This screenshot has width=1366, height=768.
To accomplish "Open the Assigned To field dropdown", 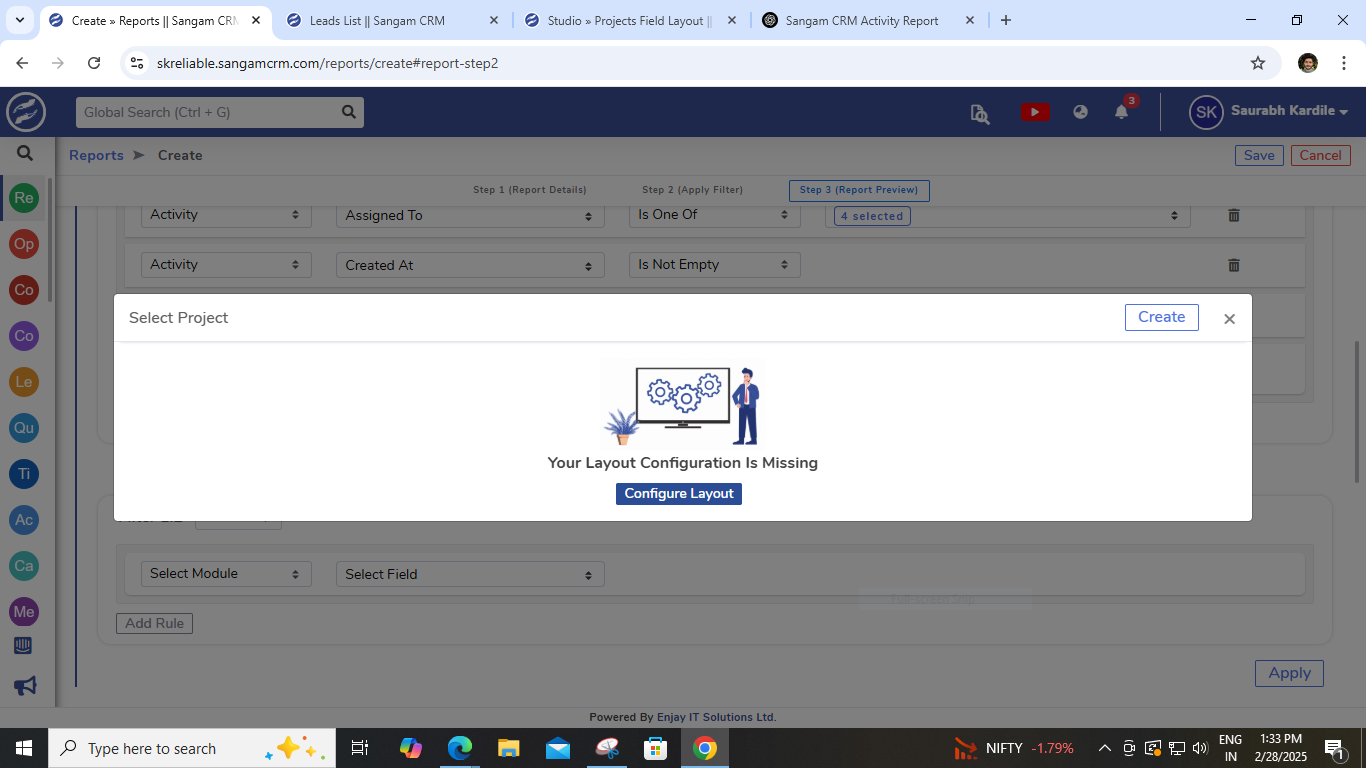I will 470,215.
